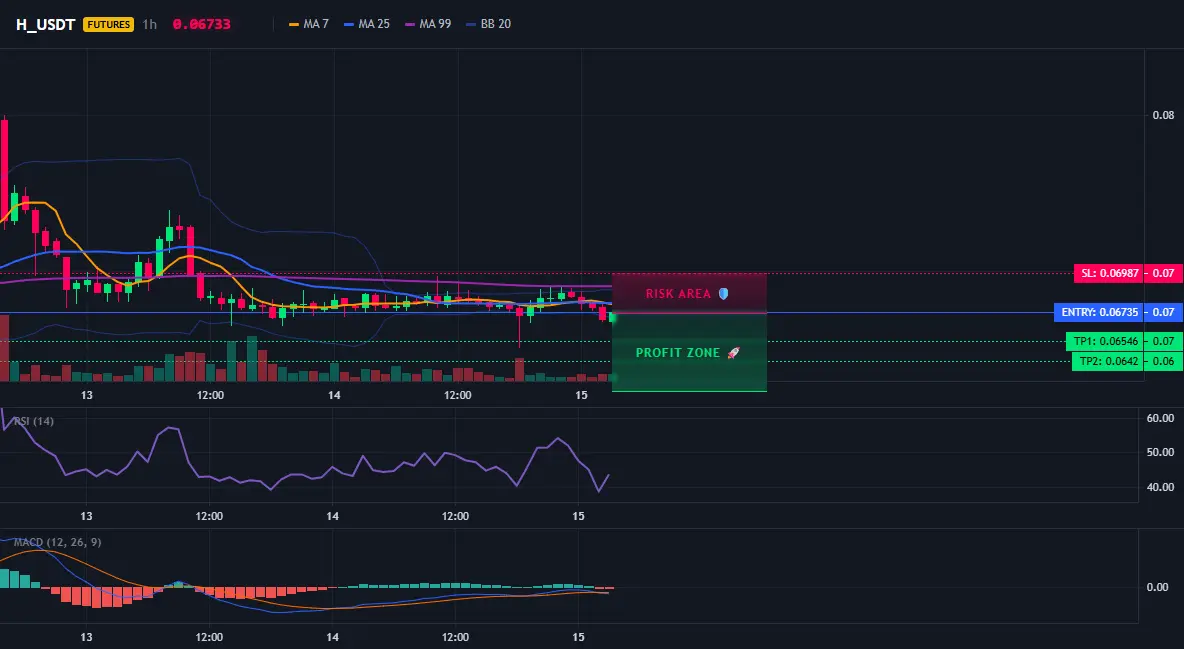Click the yellow FUTURES badge
Image resolution: width=1184 pixels, height=649 pixels.
click(108, 24)
